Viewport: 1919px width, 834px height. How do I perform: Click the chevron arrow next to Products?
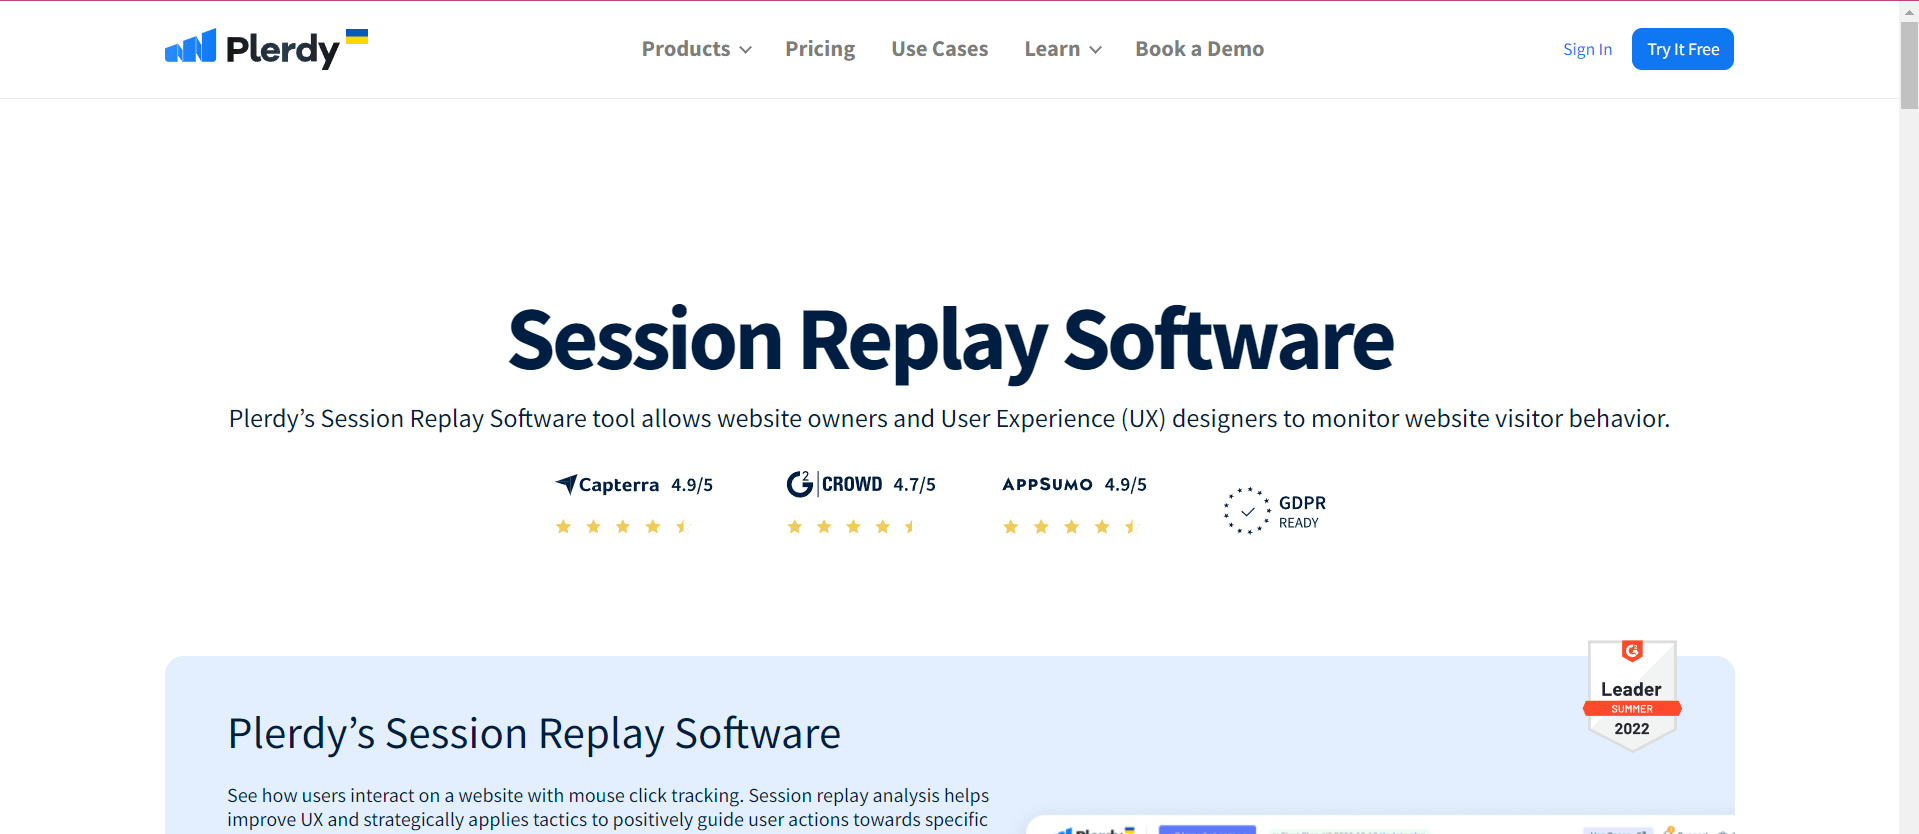click(745, 50)
